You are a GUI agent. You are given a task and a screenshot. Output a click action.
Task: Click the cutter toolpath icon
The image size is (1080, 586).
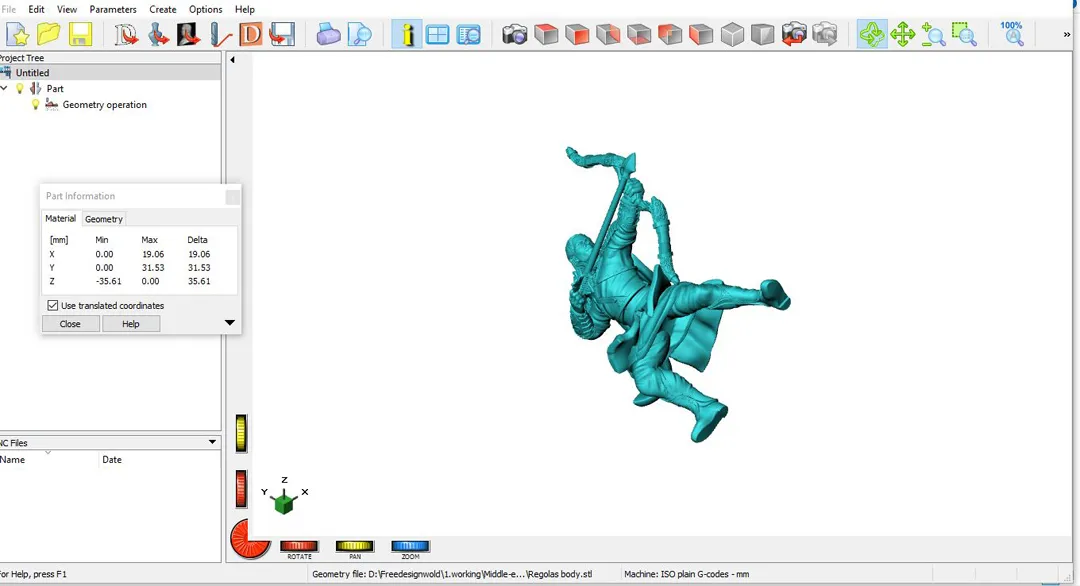click(220, 34)
